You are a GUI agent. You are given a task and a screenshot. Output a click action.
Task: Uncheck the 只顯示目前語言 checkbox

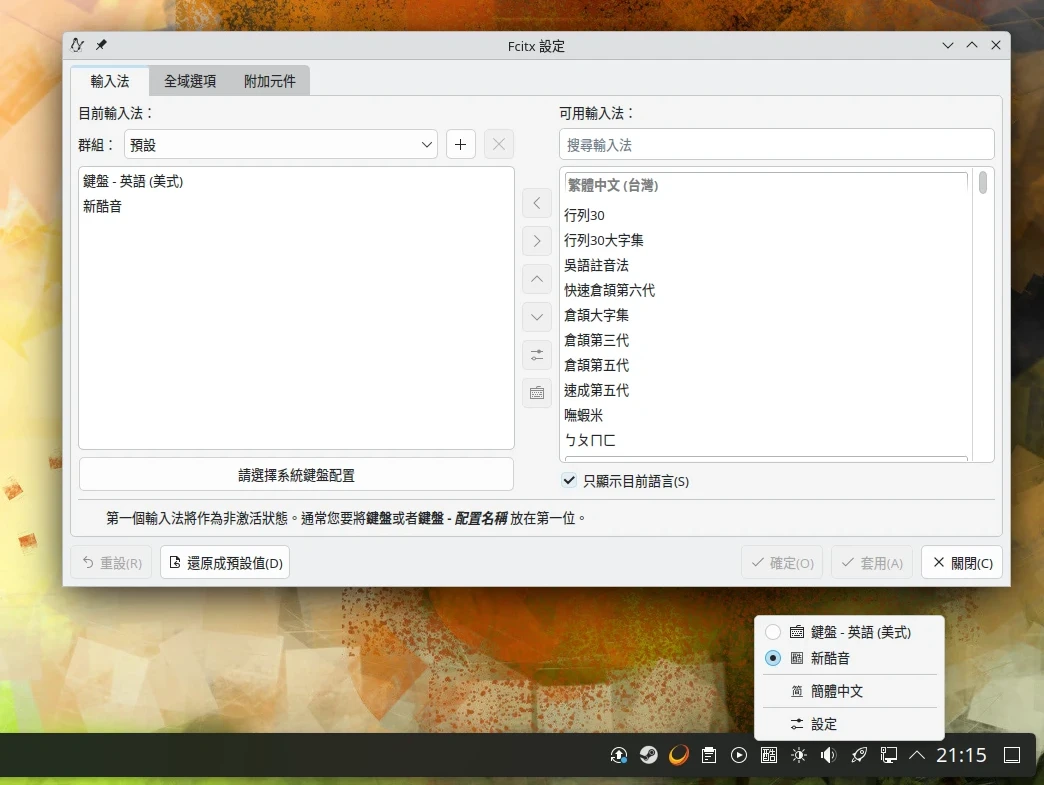tap(569, 481)
